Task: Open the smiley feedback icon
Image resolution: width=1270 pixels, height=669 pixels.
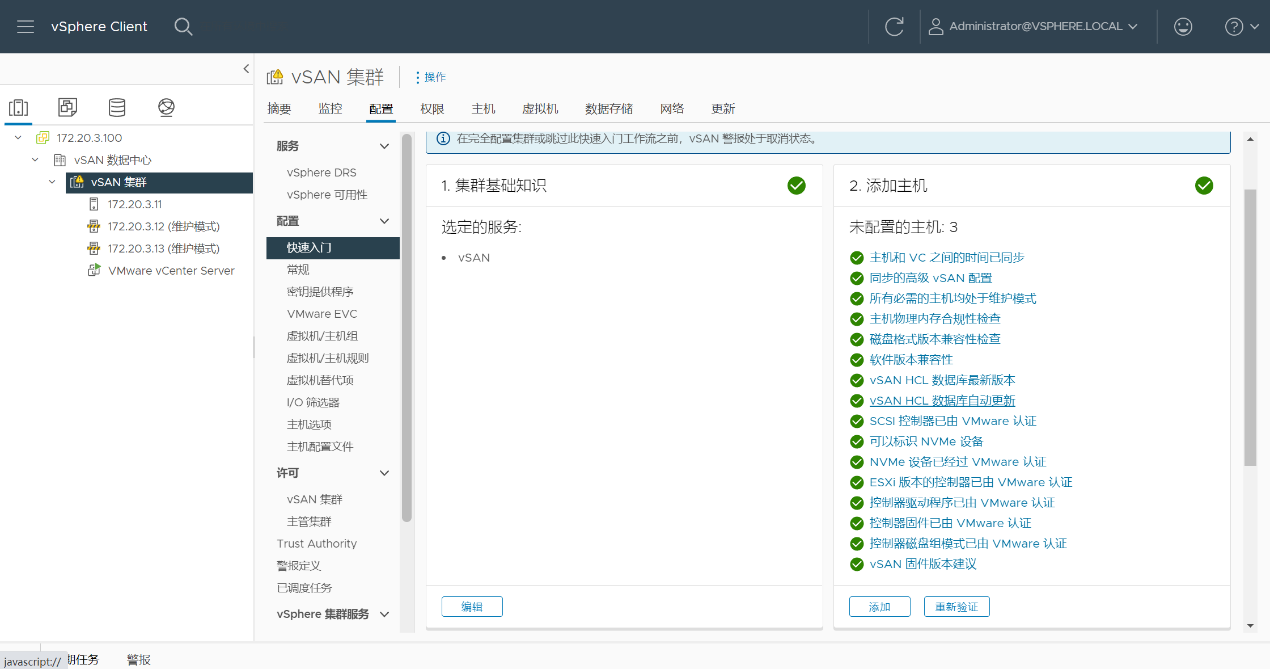Action: click(x=1183, y=27)
